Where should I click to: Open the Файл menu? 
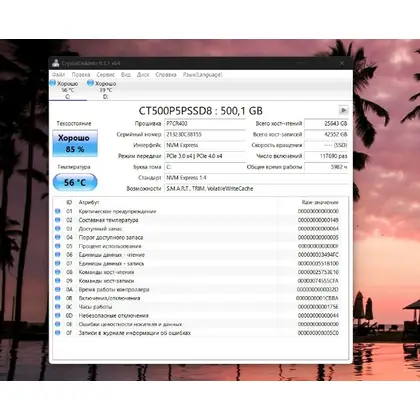point(58,75)
